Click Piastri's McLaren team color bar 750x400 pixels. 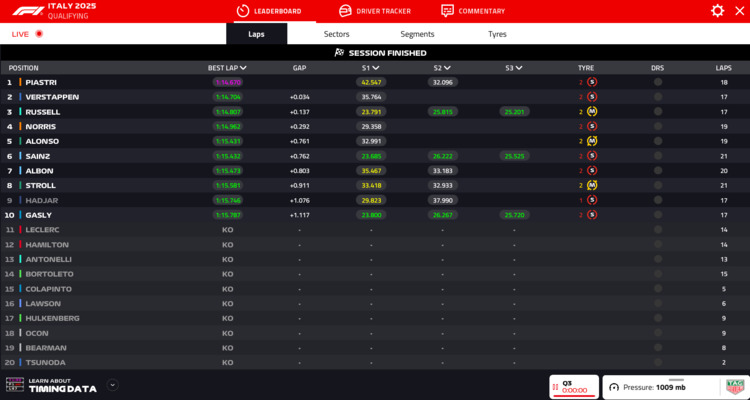(x=20, y=82)
